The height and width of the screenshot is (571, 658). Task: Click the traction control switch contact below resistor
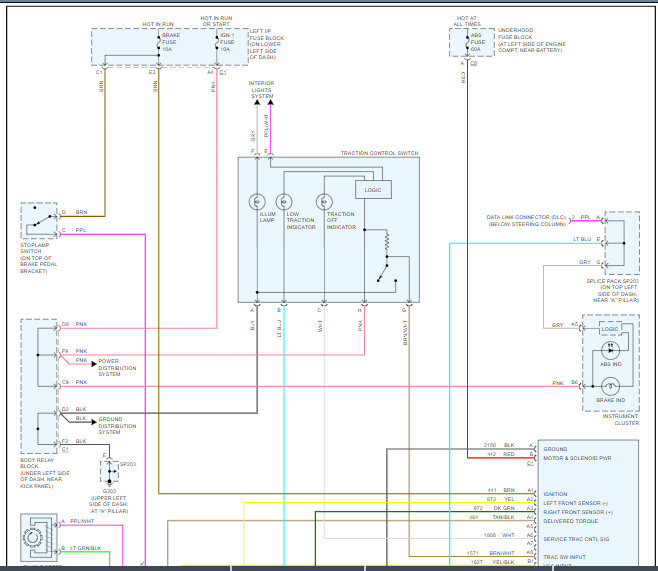coord(385,273)
